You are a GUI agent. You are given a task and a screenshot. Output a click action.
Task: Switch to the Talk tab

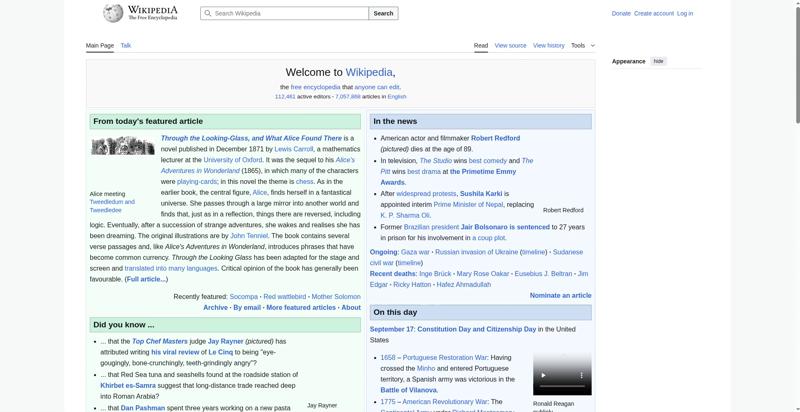126,45
